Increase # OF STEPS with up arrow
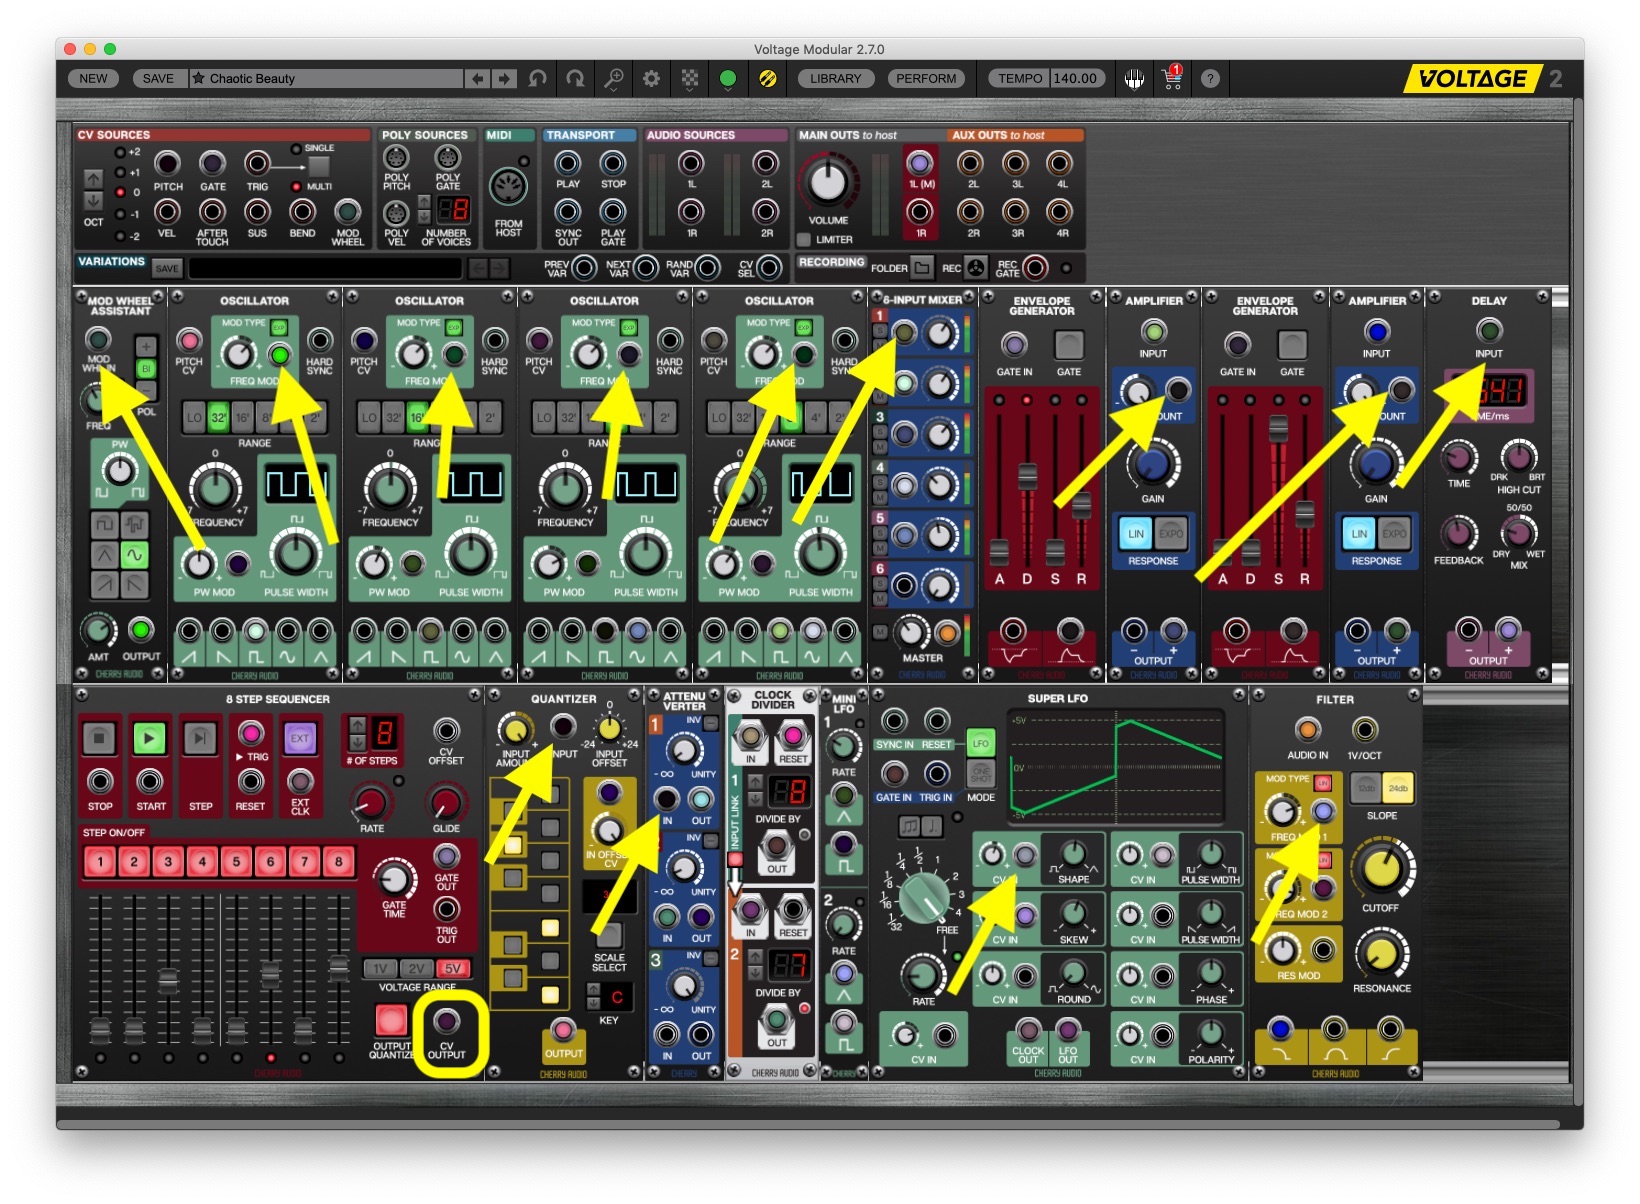The height and width of the screenshot is (1204, 1640). [x=357, y=725]
